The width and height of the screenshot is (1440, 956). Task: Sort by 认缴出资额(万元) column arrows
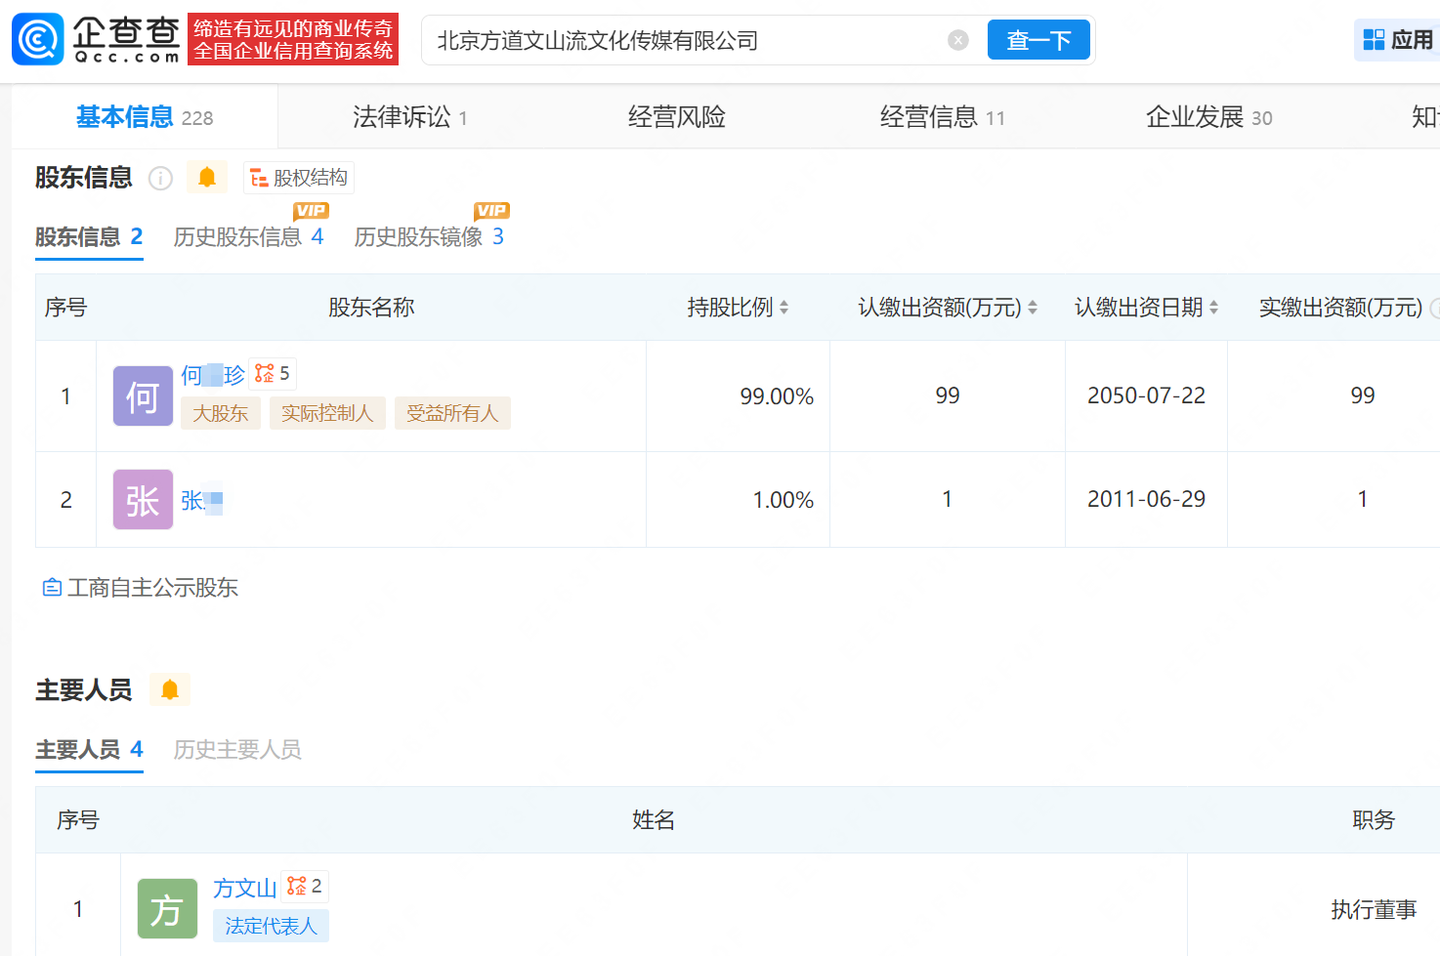(x=1032, y=308)
